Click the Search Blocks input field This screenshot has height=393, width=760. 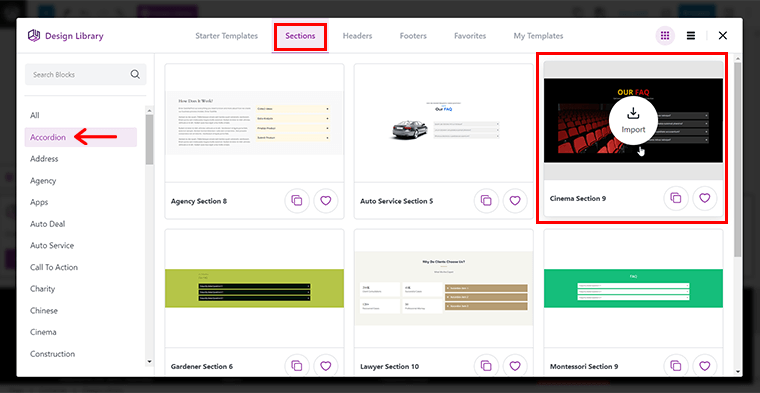[85, 75]
